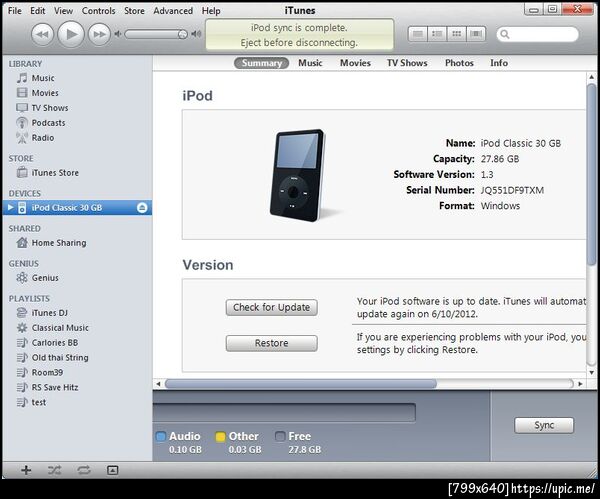600x499 pixels.
Task: Switch to the TV Shows tab
Action: (x=407, y=63)
